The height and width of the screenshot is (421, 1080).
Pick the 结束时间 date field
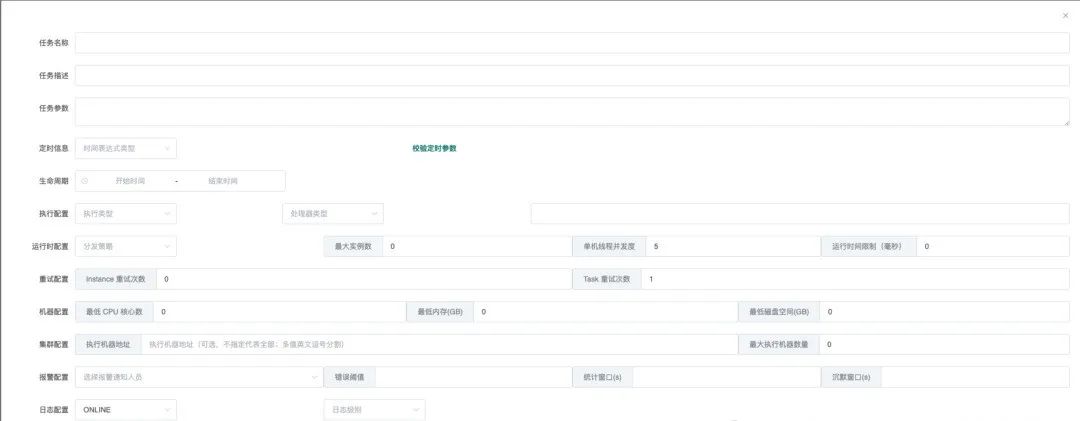(223, 181)
